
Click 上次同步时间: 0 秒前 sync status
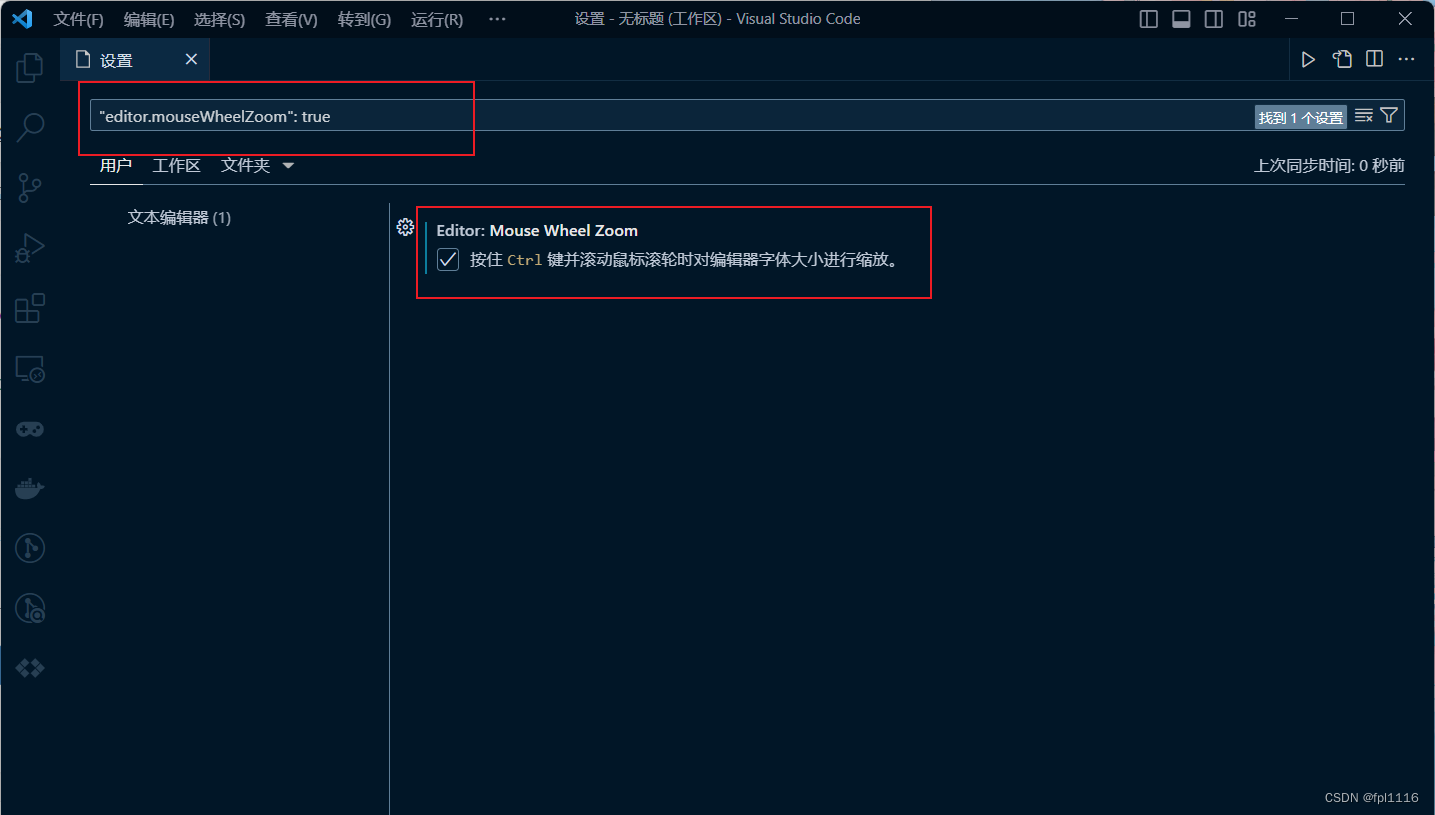[x=1329, y=166]
